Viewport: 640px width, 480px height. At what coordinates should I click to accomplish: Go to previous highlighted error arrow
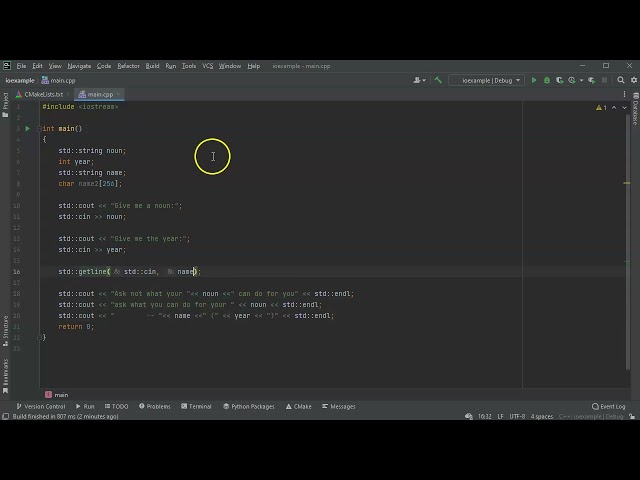[x=614, y=108]
